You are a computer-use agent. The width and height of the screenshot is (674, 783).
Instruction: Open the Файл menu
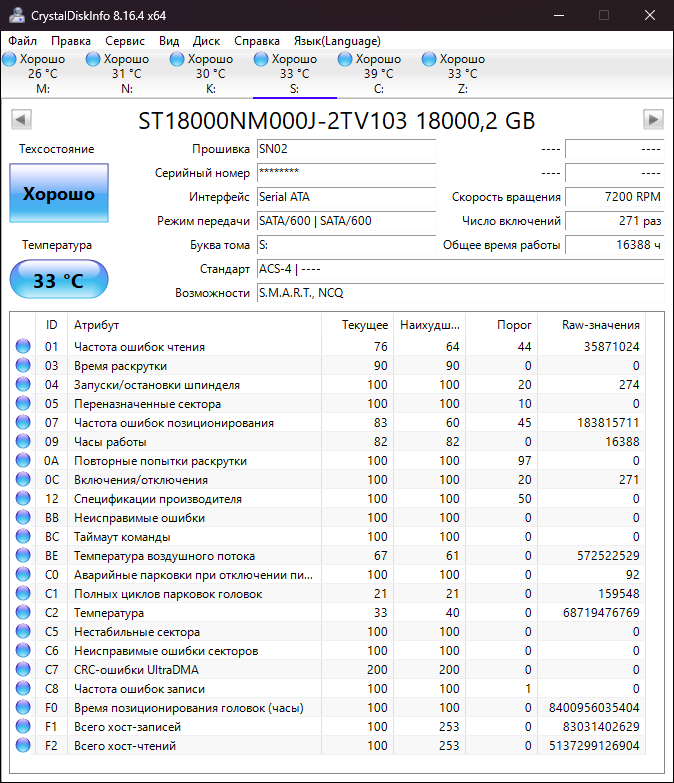(22, 41)
